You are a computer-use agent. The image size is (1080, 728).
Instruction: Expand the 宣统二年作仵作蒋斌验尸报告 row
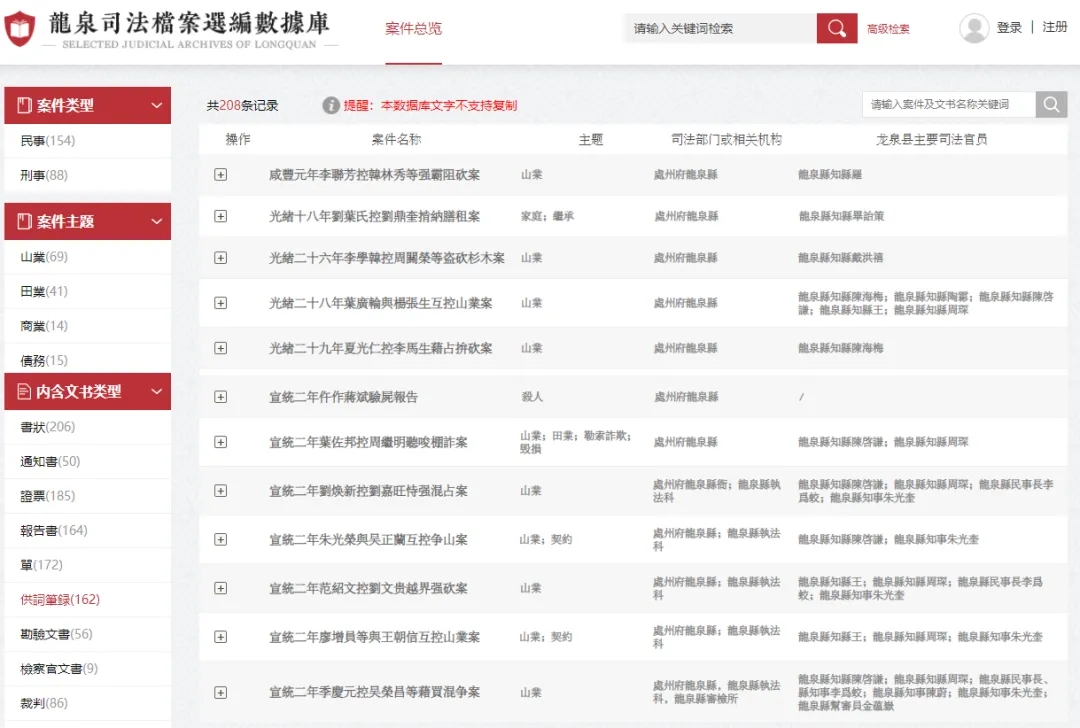click(x=220, y=395)
